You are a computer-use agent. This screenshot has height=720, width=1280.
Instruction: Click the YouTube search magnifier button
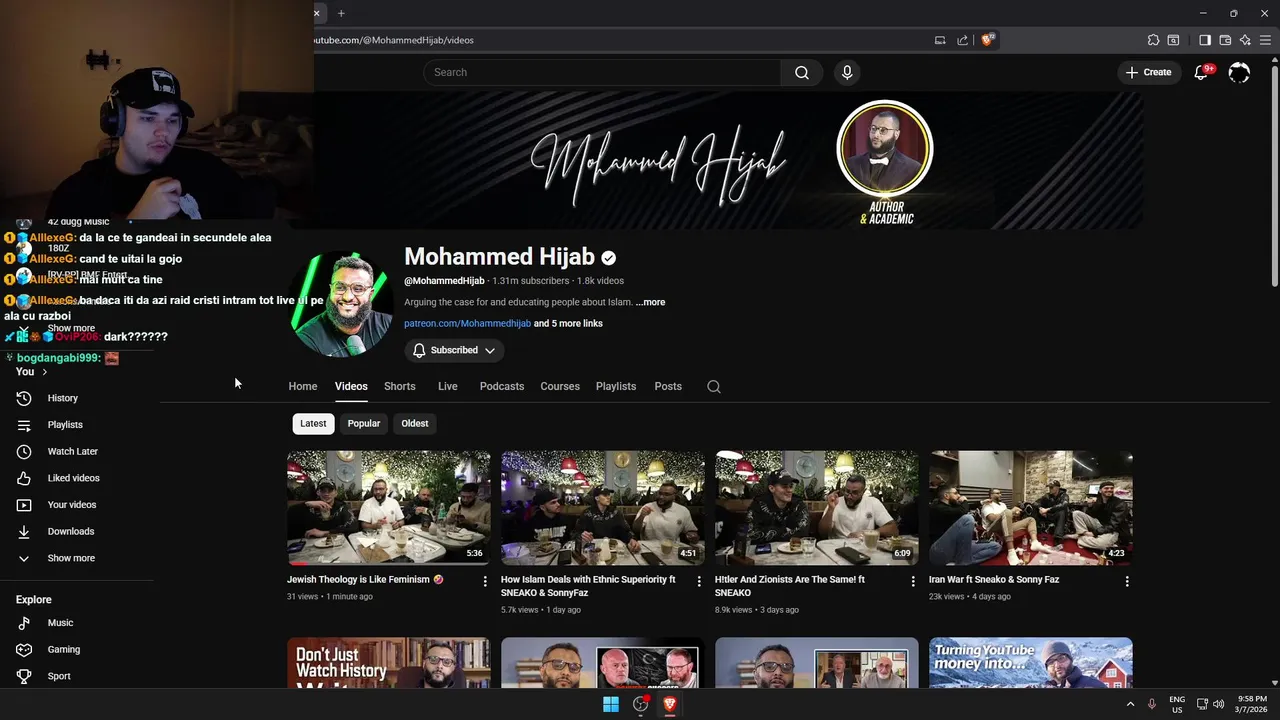[802, 72]
